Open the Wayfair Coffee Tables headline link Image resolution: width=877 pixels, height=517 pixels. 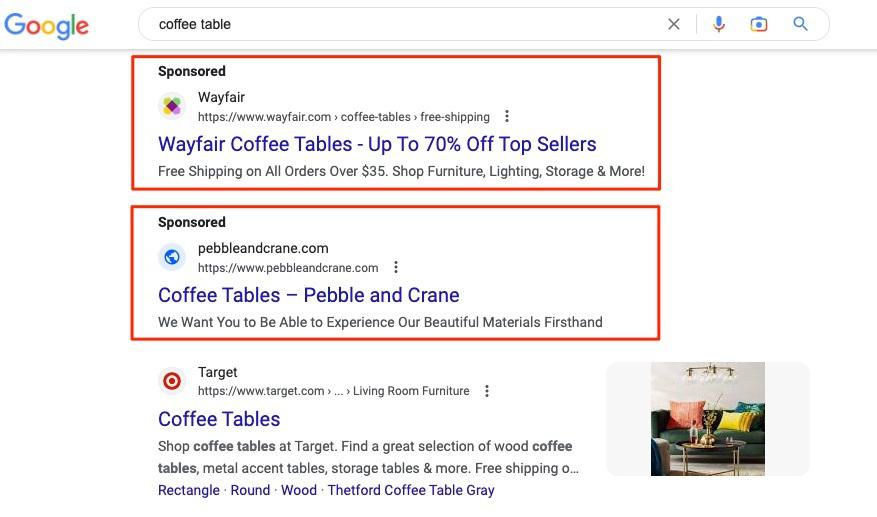click(x=377, y=144)
